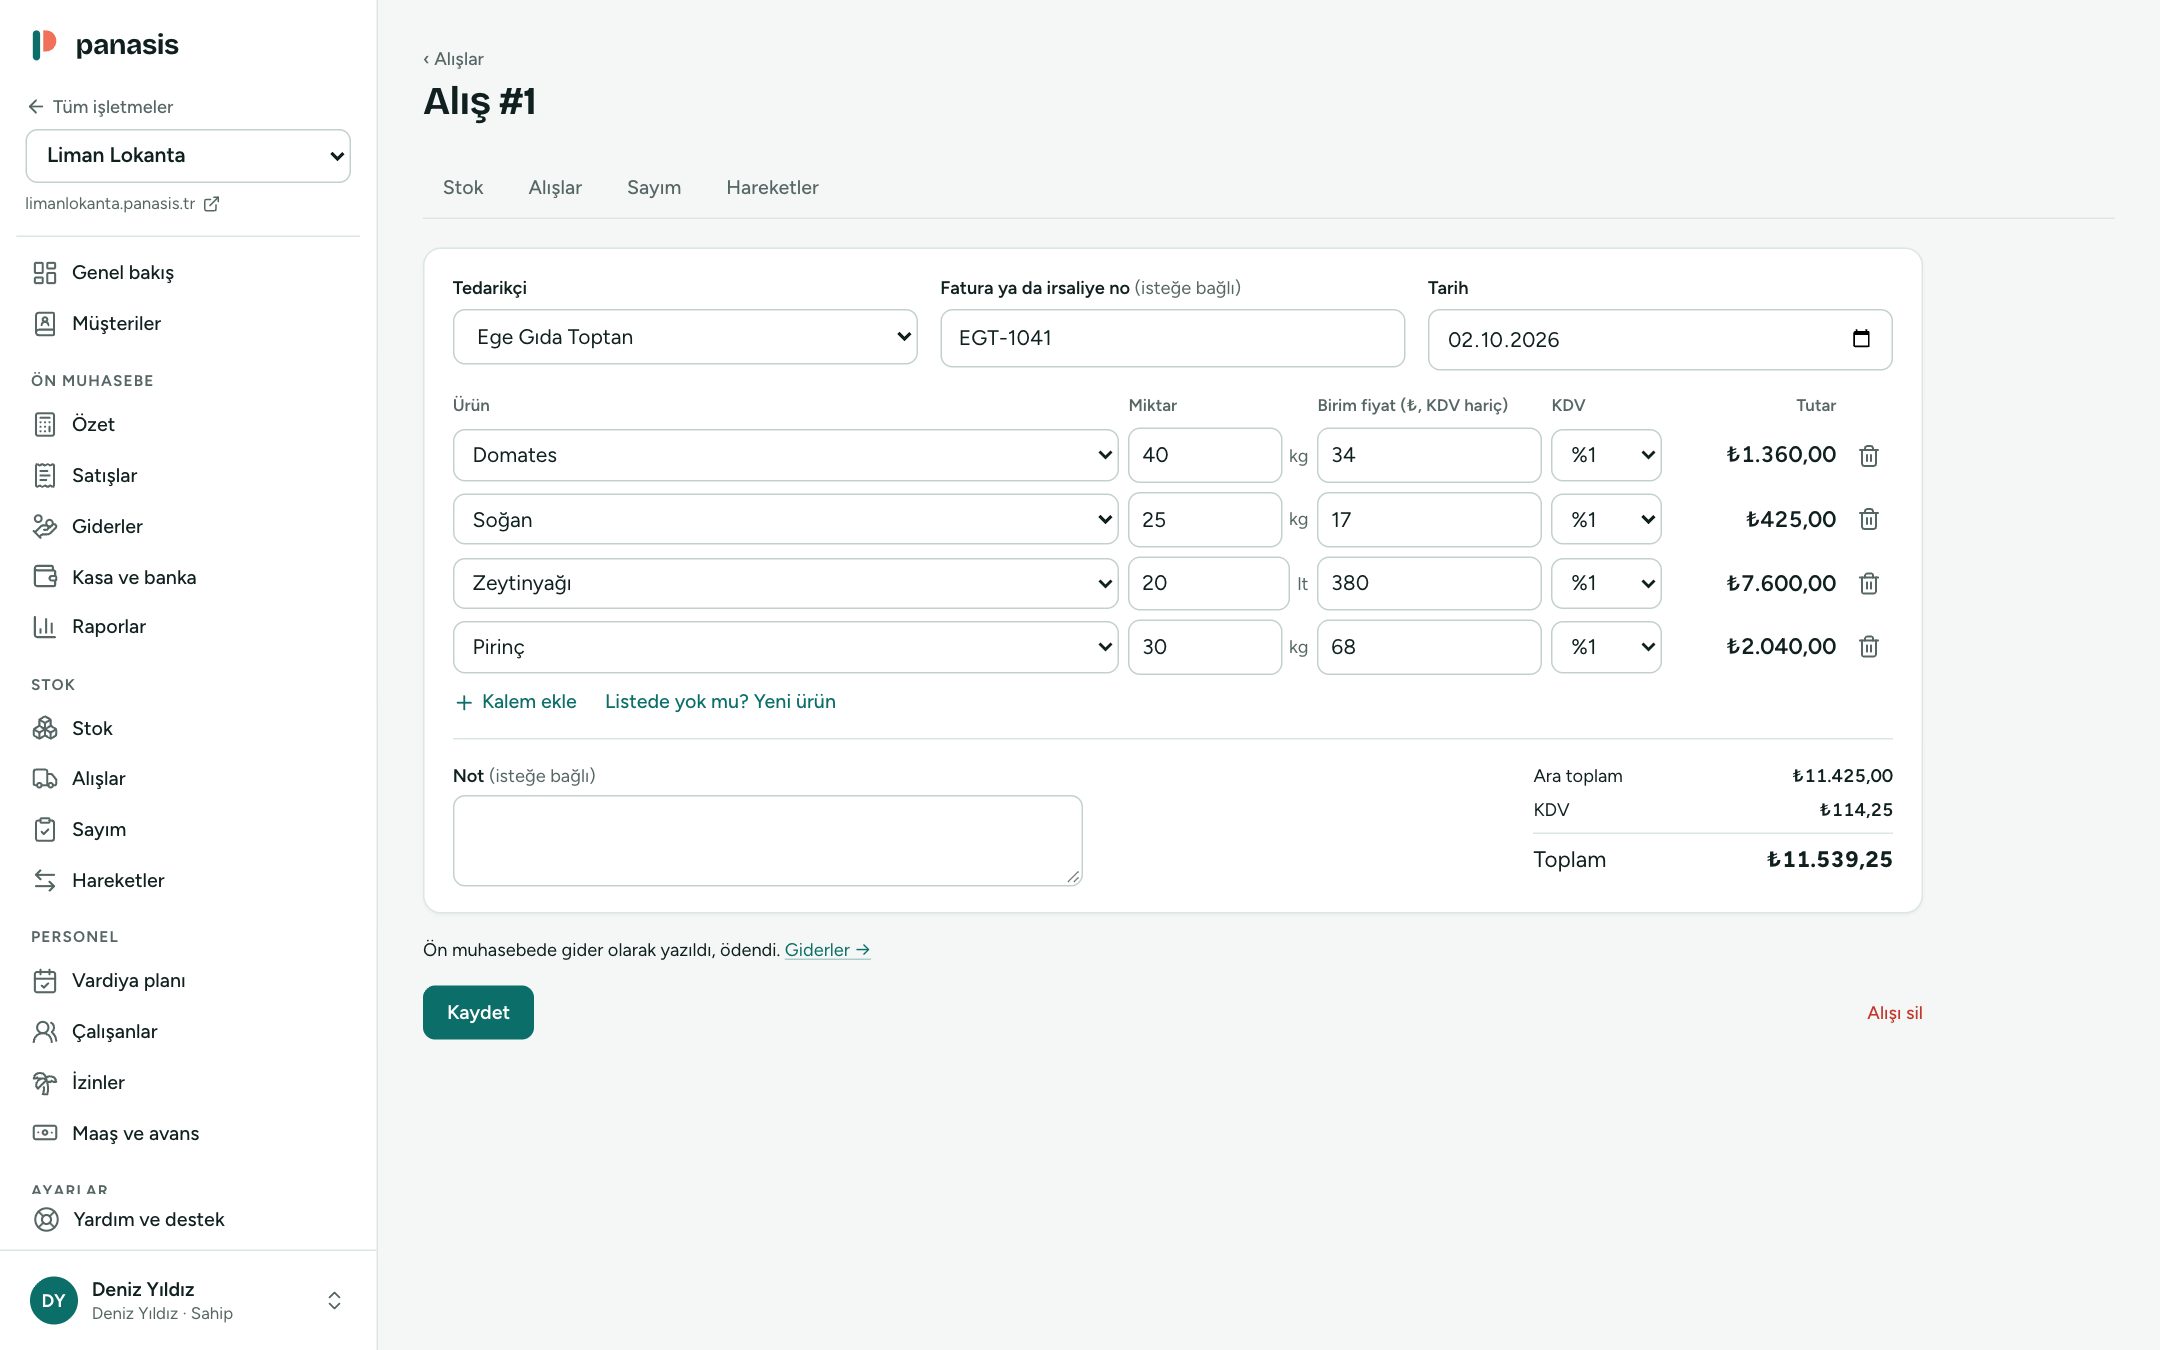This screenshot has height=1350, width=2160.
Task: Delete the Pirinç line with trash icon
Action: tap(1868, 647)
